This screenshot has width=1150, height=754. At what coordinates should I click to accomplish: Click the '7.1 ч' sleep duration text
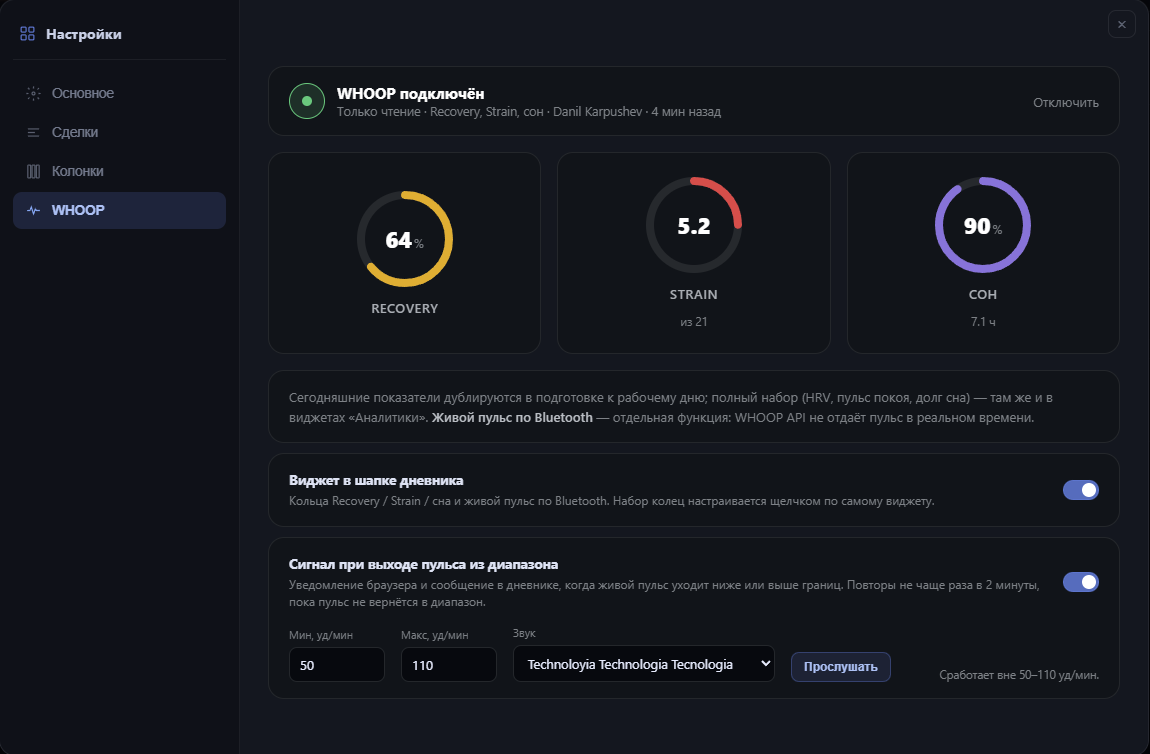click(x=983, y=322)
